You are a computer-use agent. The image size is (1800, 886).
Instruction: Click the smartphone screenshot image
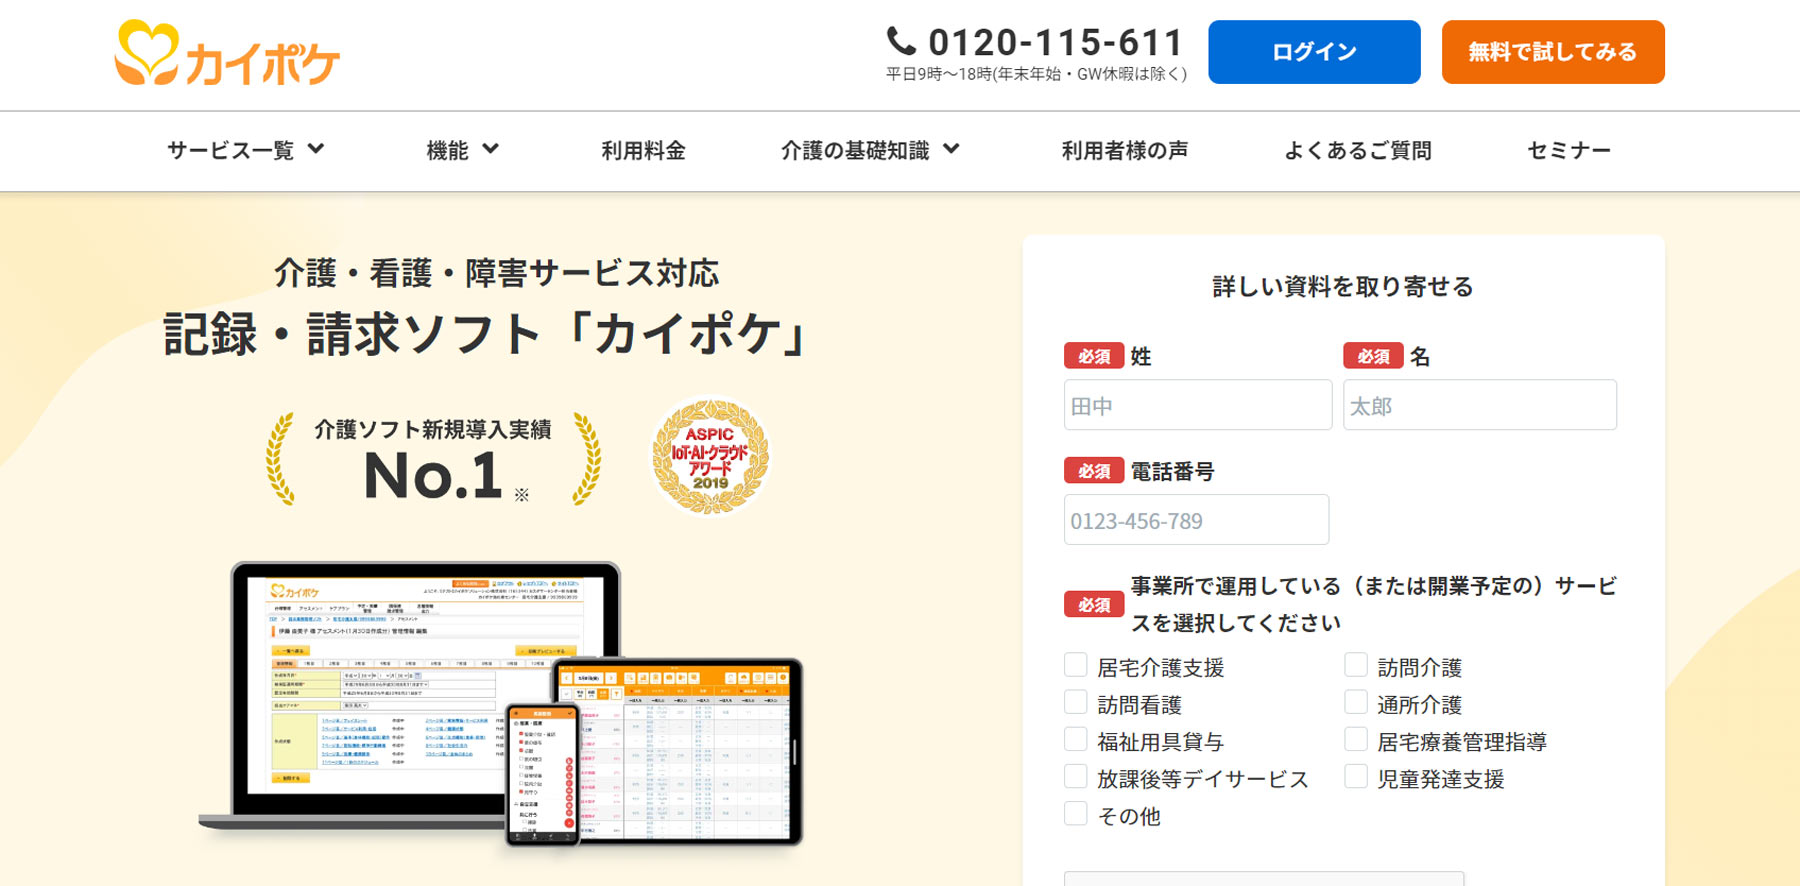point(541,774)
